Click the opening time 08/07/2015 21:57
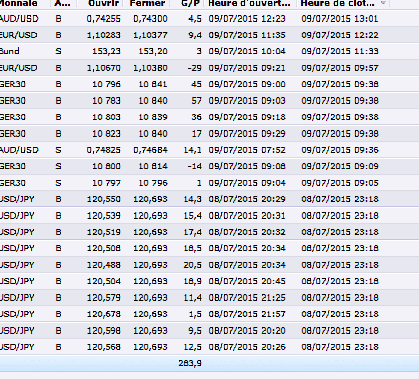The image size is (419, 379). pyautogui.click(x=247, y=314)
